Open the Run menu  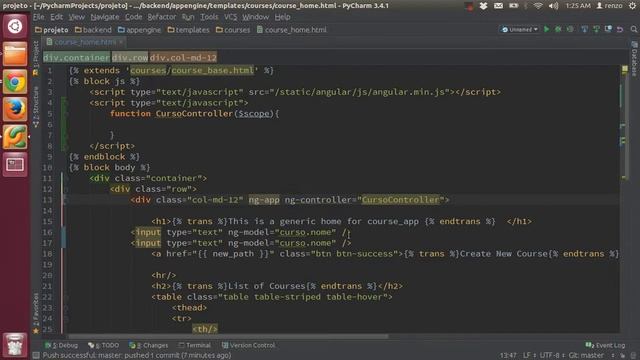pyautogui.click(x=188, y=17)
